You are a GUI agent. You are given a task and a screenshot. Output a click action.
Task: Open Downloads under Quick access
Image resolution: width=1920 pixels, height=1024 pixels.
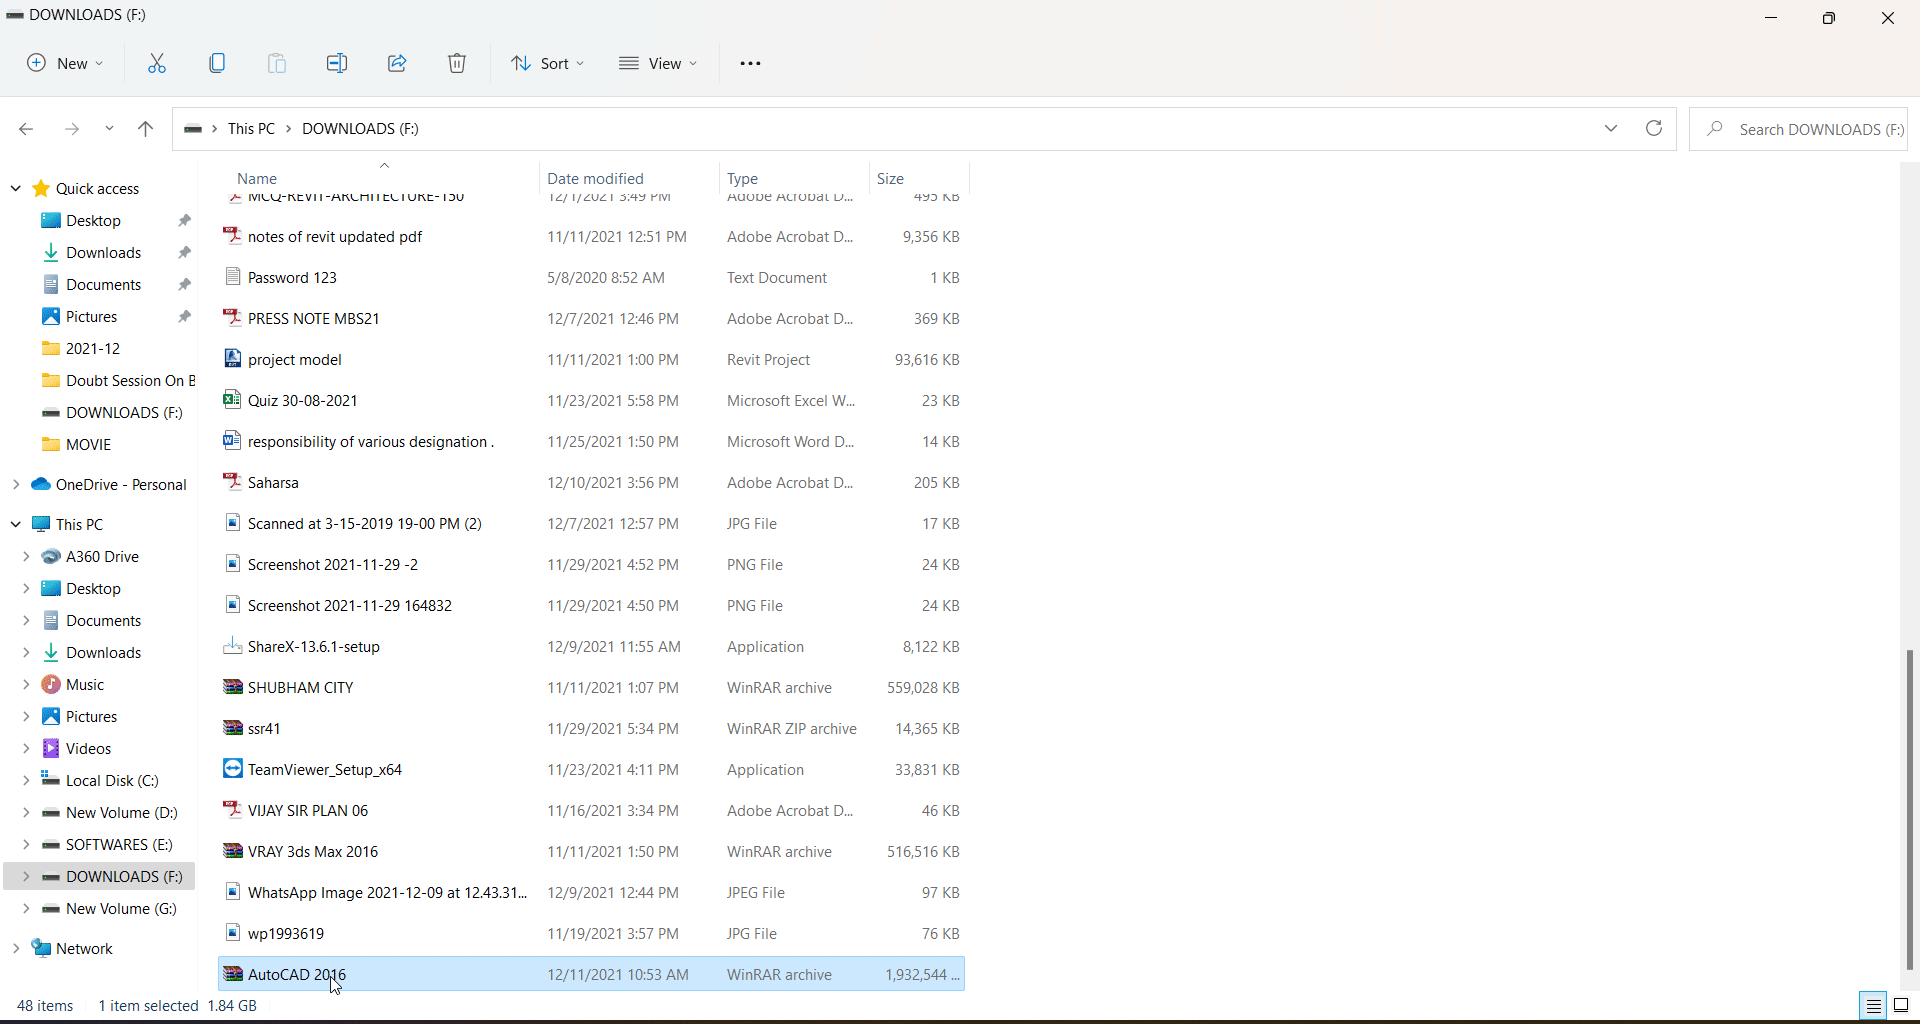104,252
